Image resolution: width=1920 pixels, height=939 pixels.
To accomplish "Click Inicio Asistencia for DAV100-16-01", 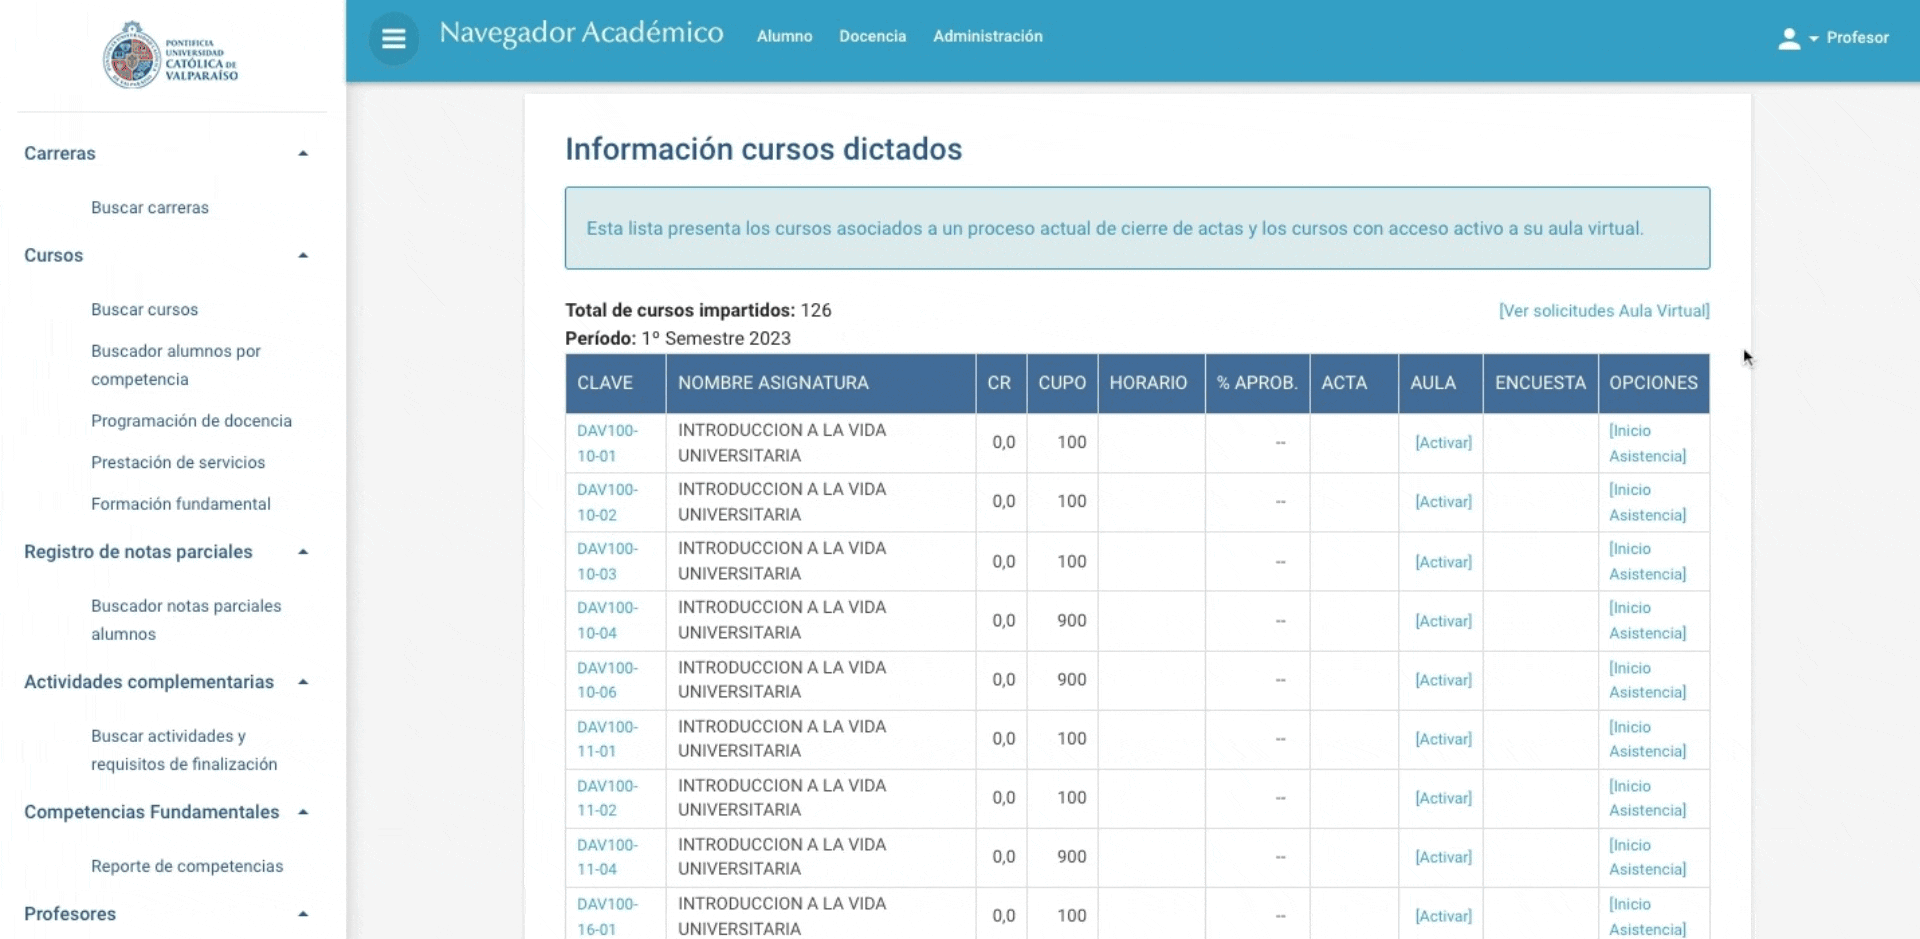I will click(1647, 916).
